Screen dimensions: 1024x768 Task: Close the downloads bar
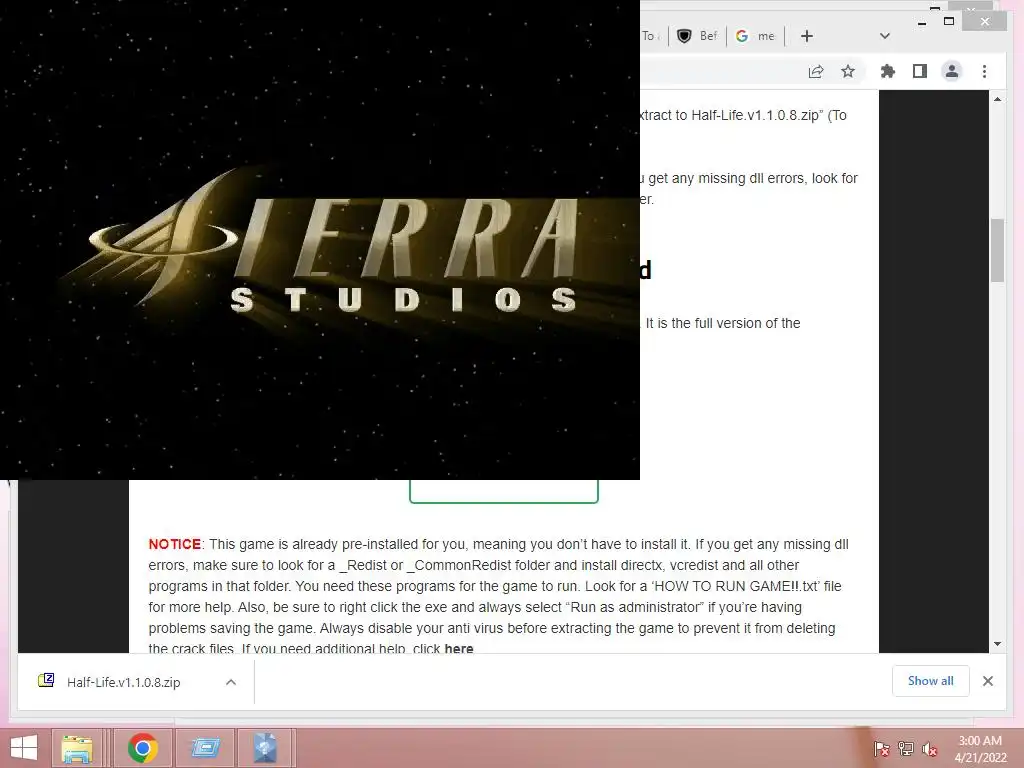(987, 681)
